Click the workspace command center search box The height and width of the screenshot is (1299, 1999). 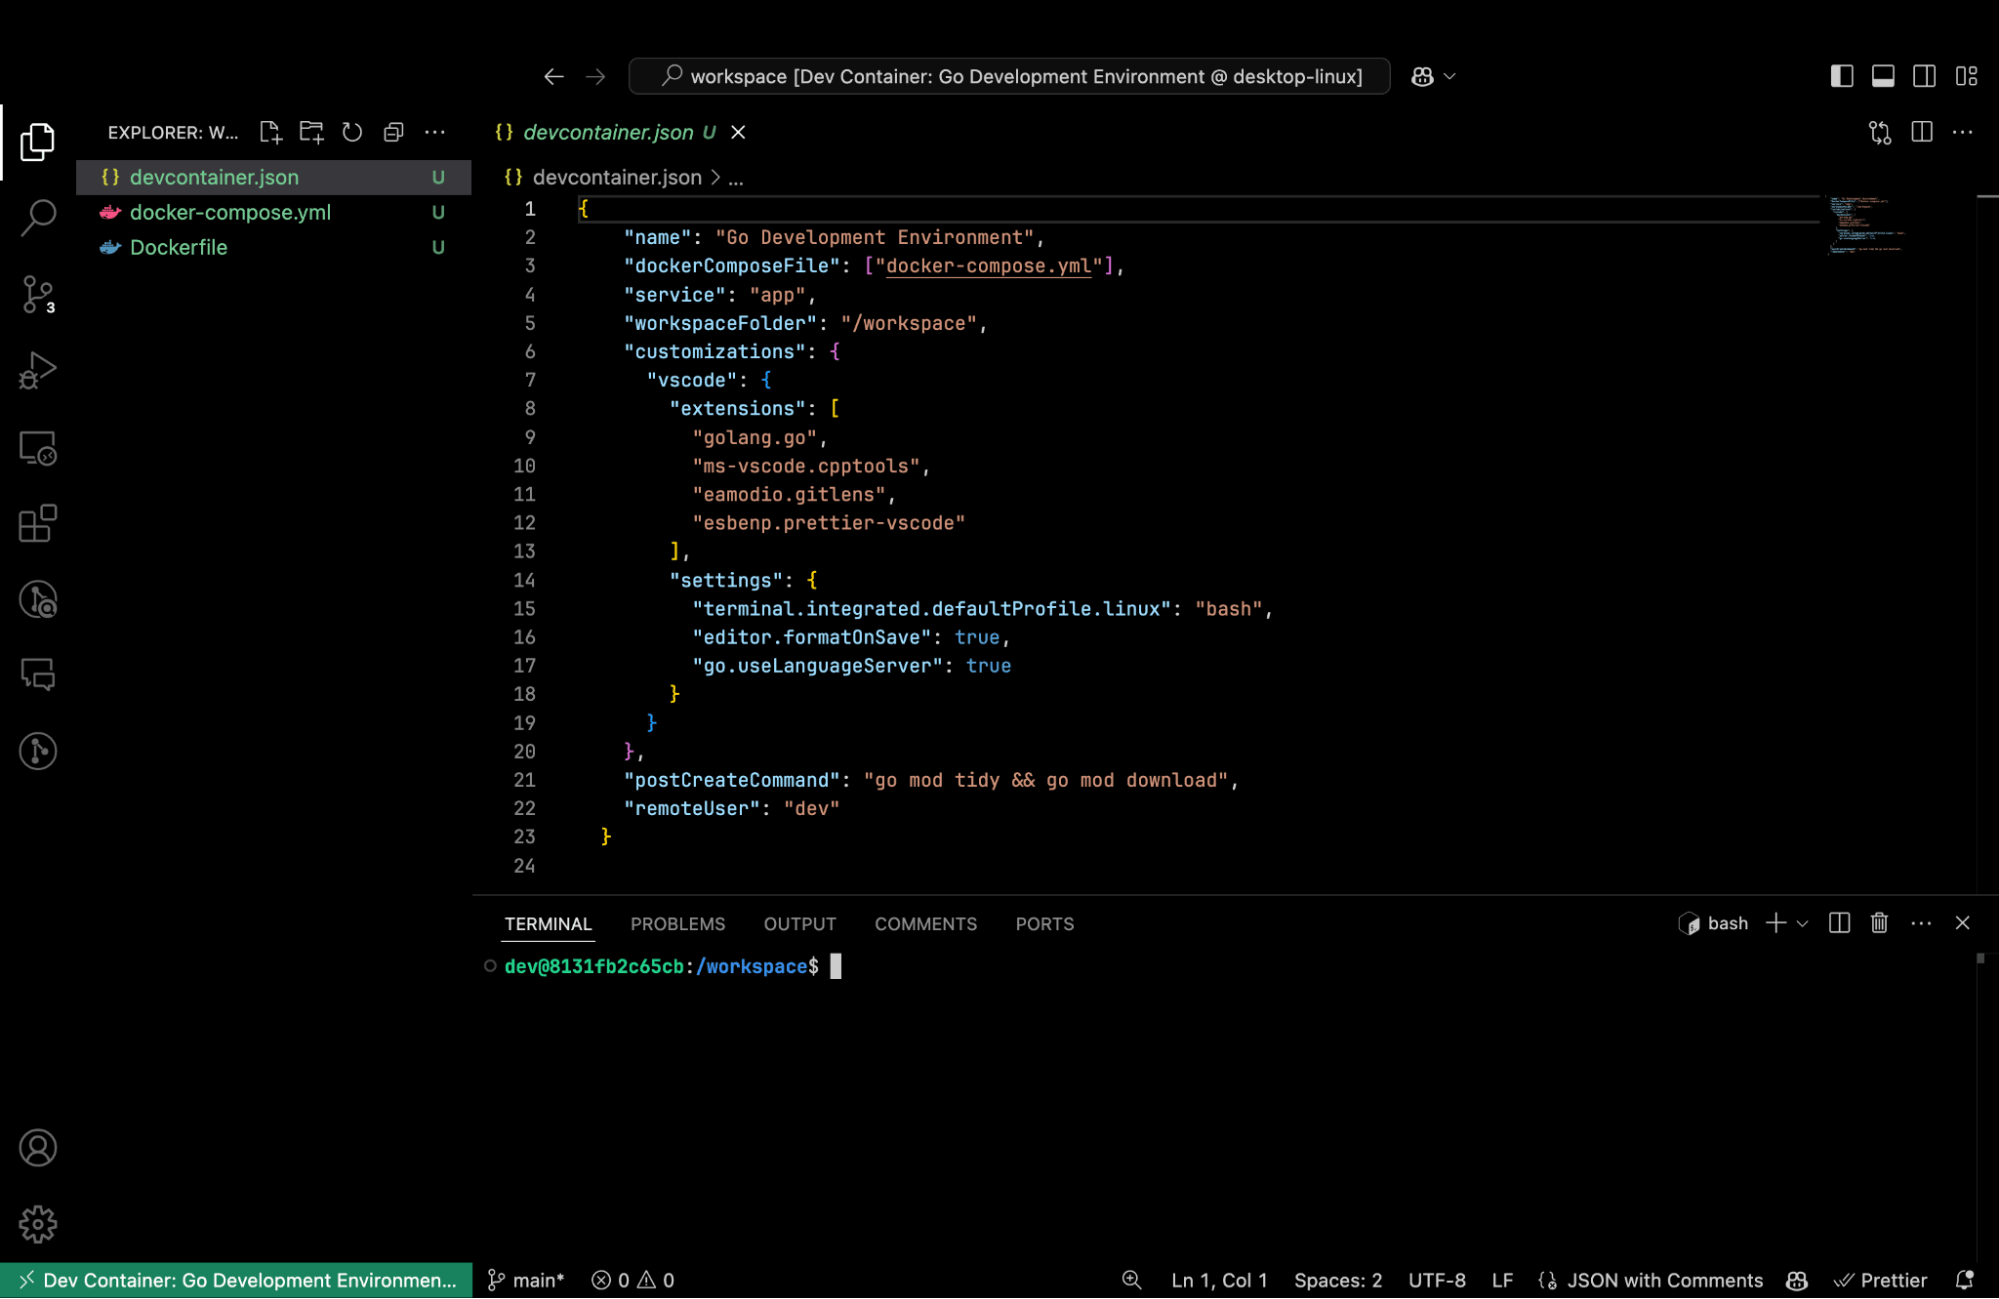click(x=1009, y=77)
